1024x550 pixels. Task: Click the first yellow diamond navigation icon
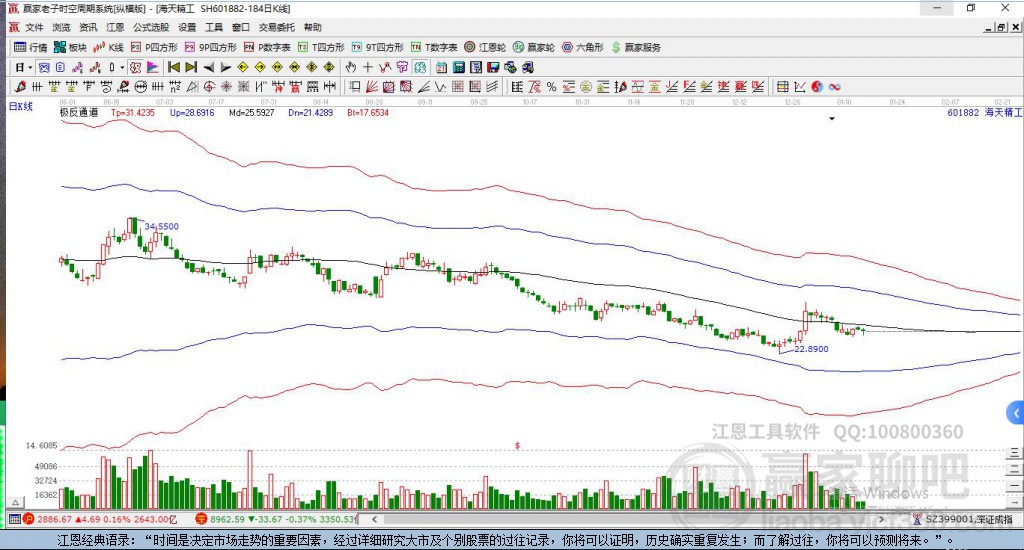coord(242,67)
